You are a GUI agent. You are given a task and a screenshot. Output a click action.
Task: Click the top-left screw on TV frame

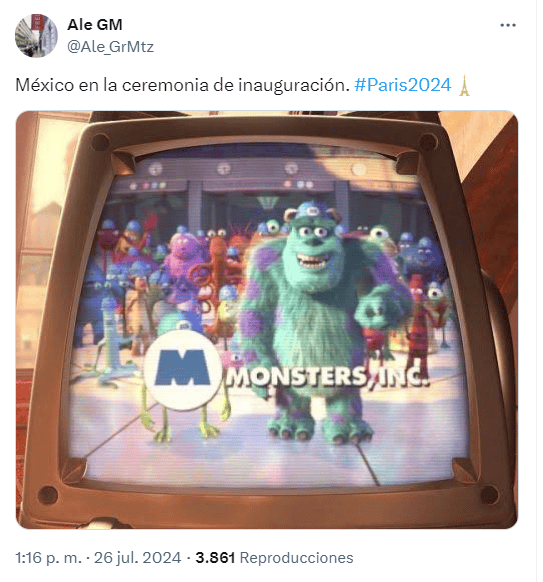99,142
